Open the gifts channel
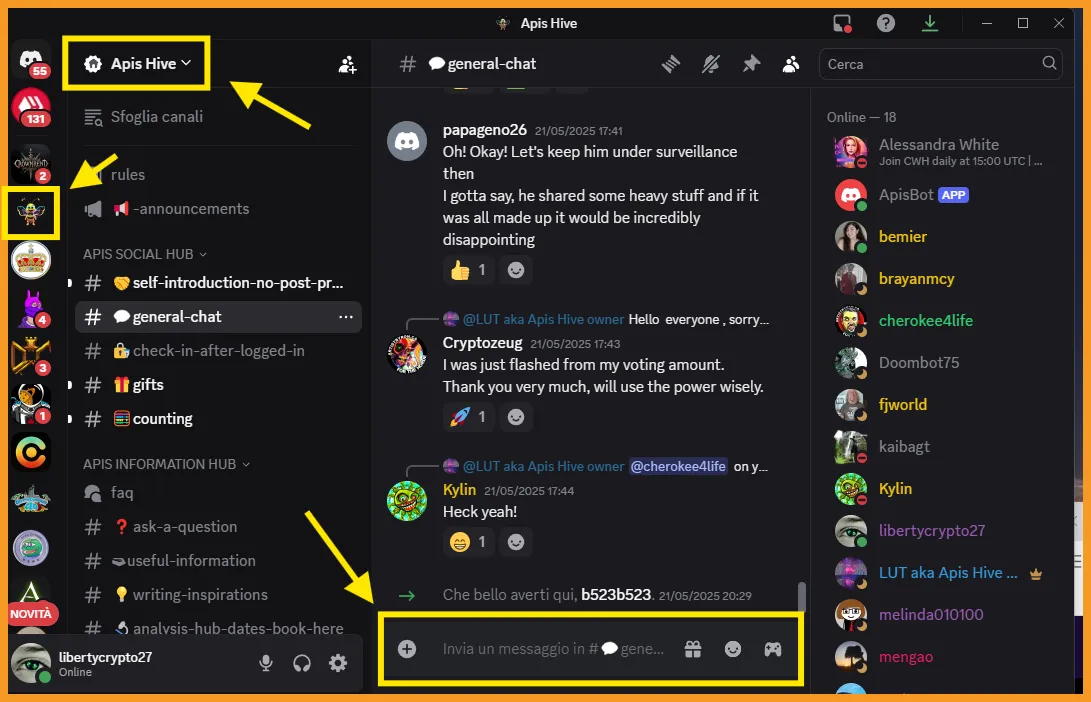Screen dimensions: 1091x702 pos(218,385)
